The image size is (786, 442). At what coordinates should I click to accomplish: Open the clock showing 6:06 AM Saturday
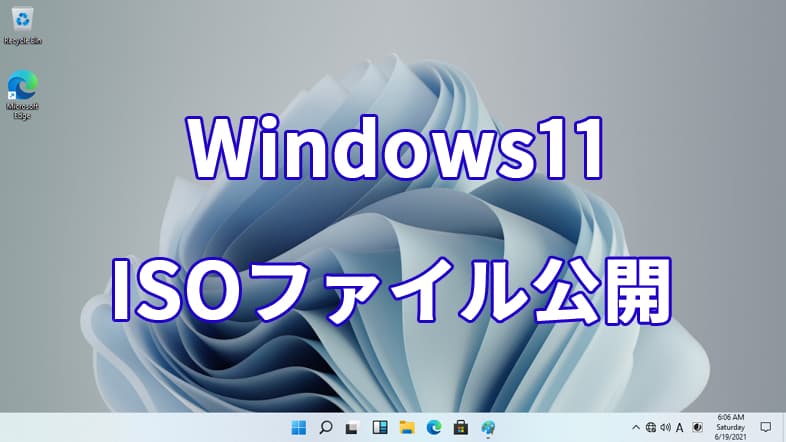coord(730,427)
